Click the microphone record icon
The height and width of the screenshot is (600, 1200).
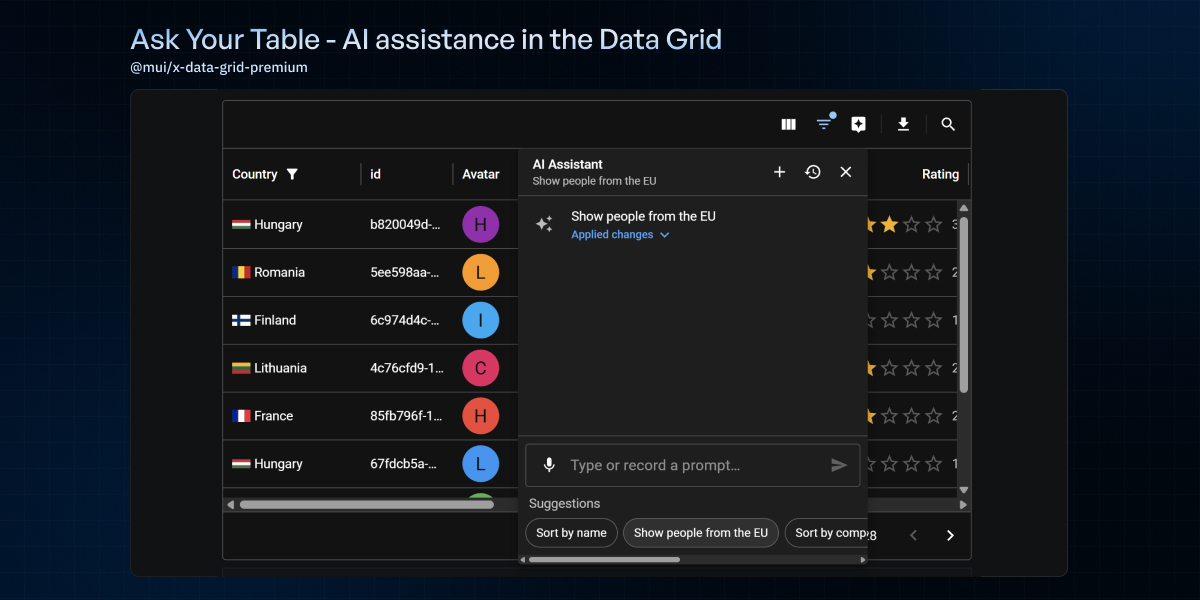[x=549, y=465]
